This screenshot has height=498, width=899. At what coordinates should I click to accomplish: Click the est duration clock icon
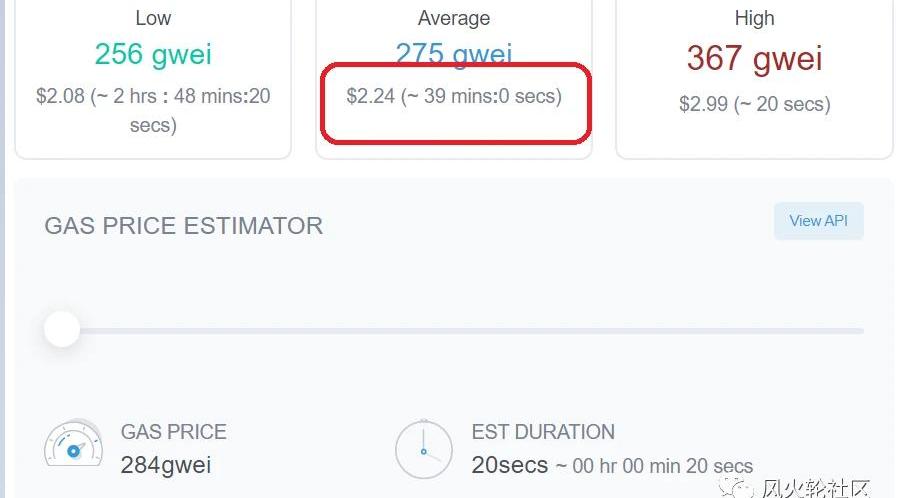[424, 449]
